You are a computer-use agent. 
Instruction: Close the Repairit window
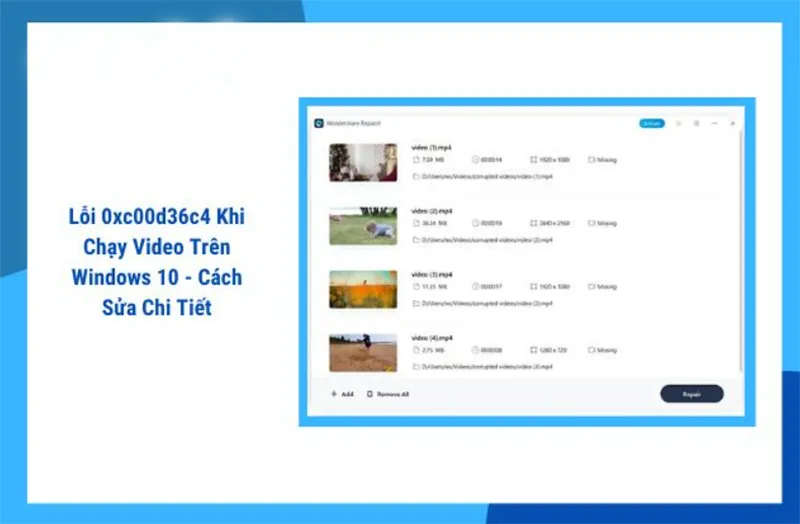(x=733, y=123)
